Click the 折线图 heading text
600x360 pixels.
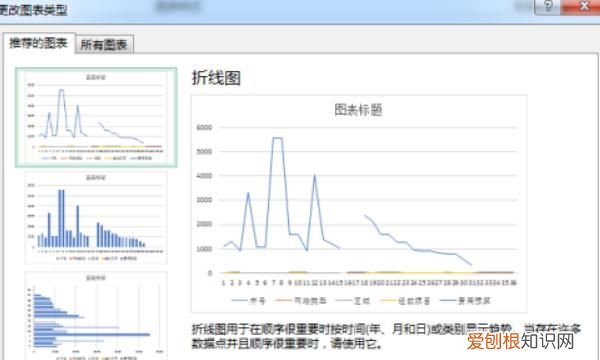pyautogui.click(x=216, y=78)
